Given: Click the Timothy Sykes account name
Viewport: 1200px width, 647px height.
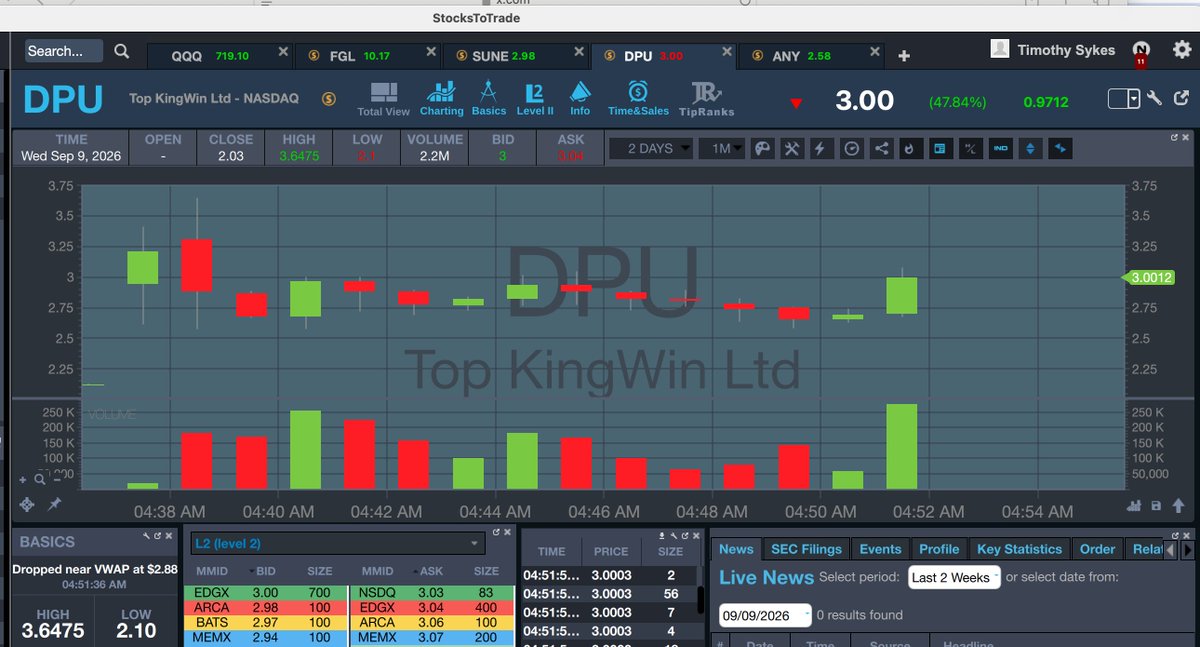Looking at the screenshot, I should [1066, 50].
